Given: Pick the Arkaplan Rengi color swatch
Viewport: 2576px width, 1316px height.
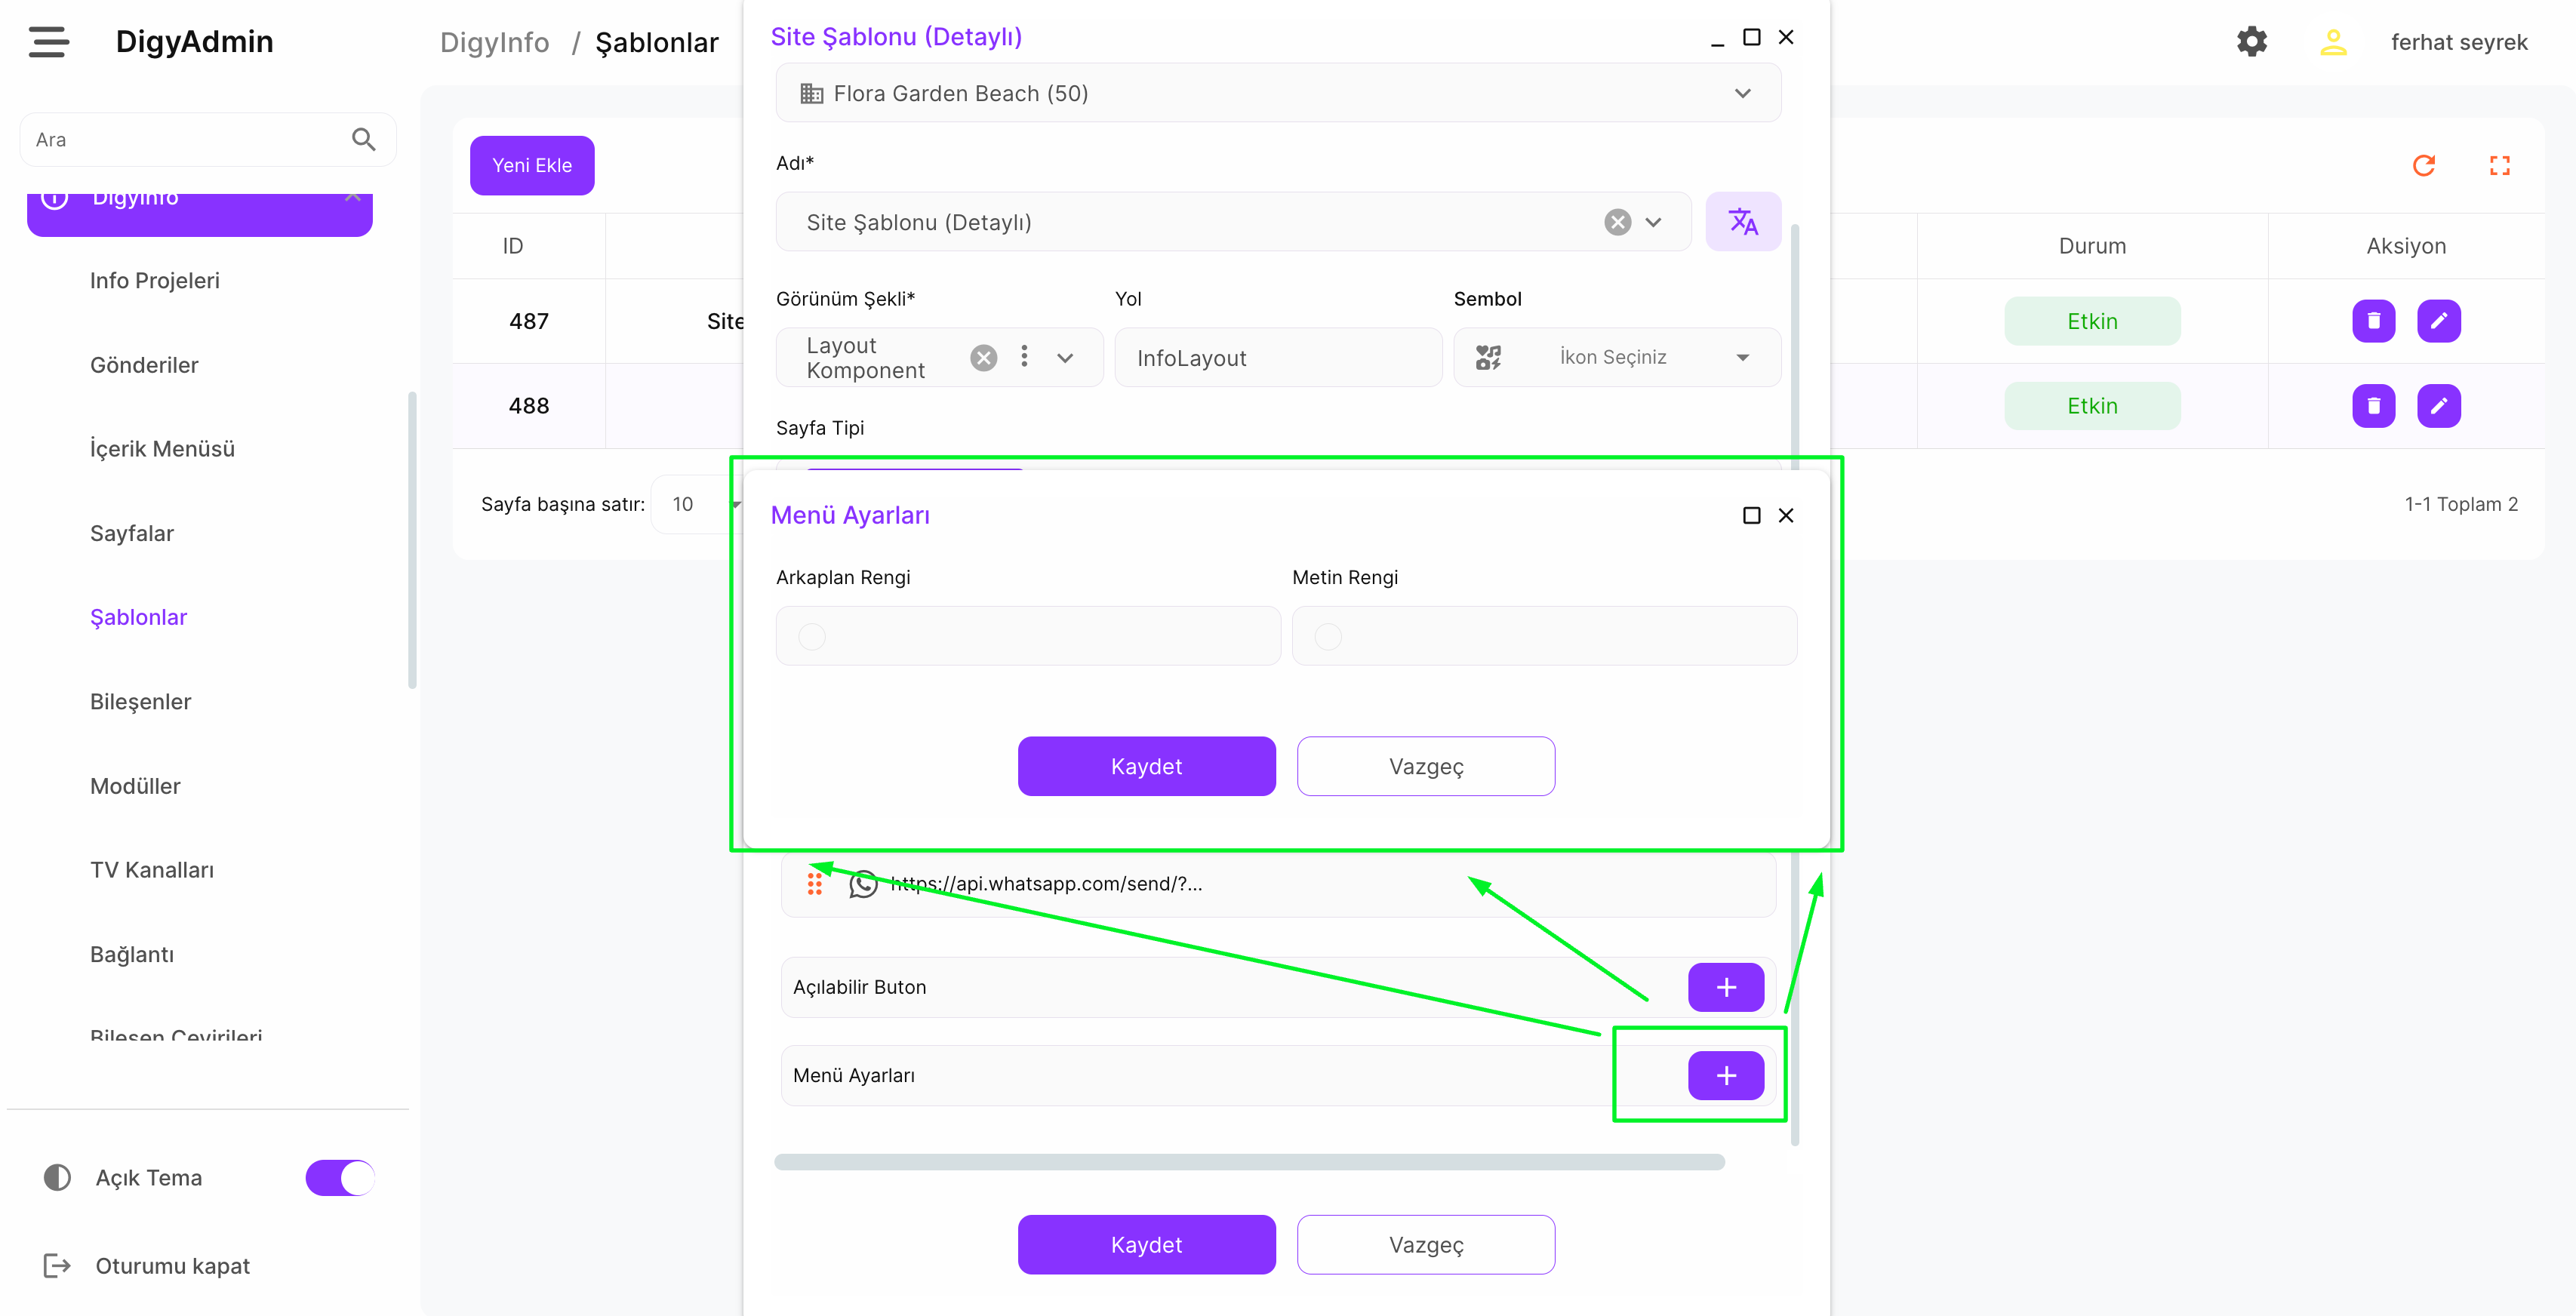Looking at the screenshot, I should [812, 636].
